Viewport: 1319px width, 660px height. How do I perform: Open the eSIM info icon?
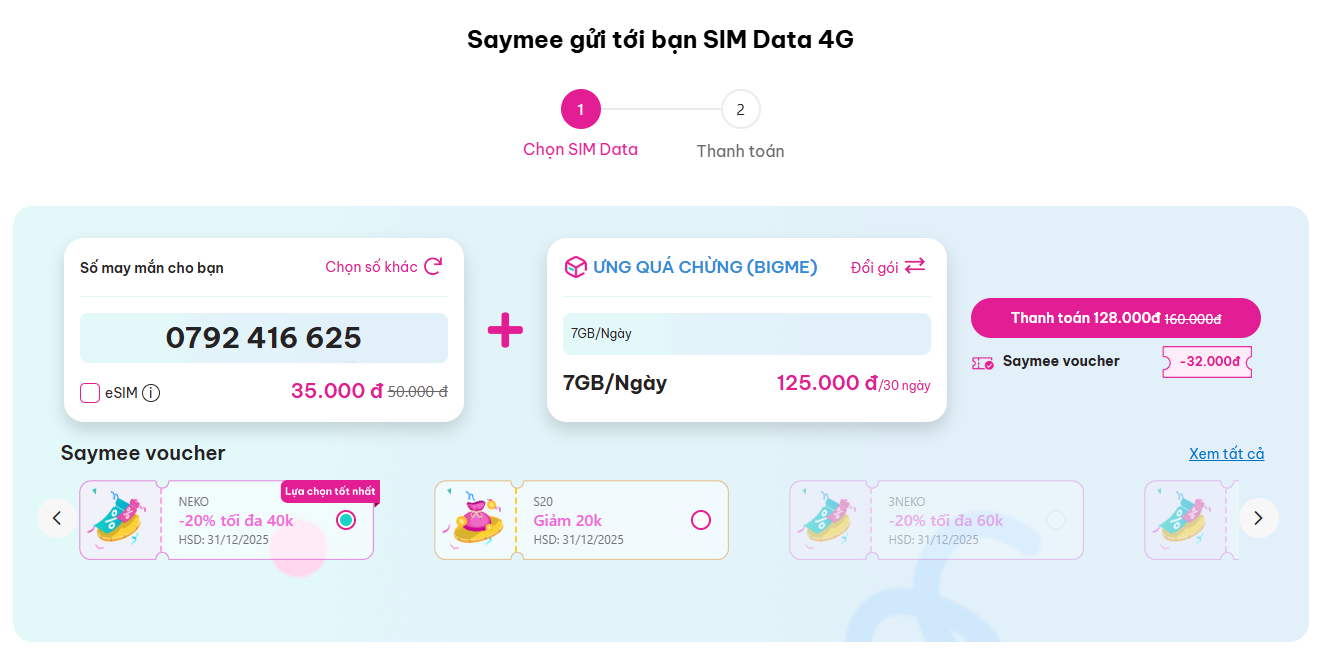click(151, 393)
